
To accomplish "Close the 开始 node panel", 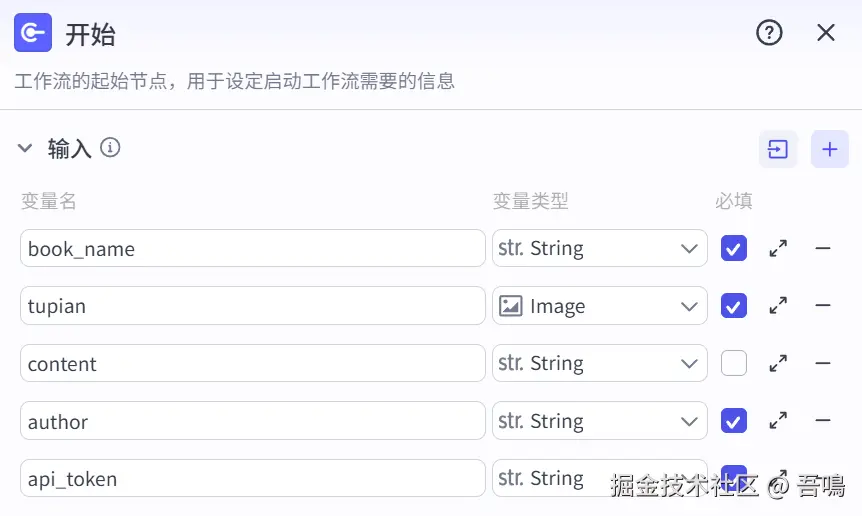I will tap(825, 33).
